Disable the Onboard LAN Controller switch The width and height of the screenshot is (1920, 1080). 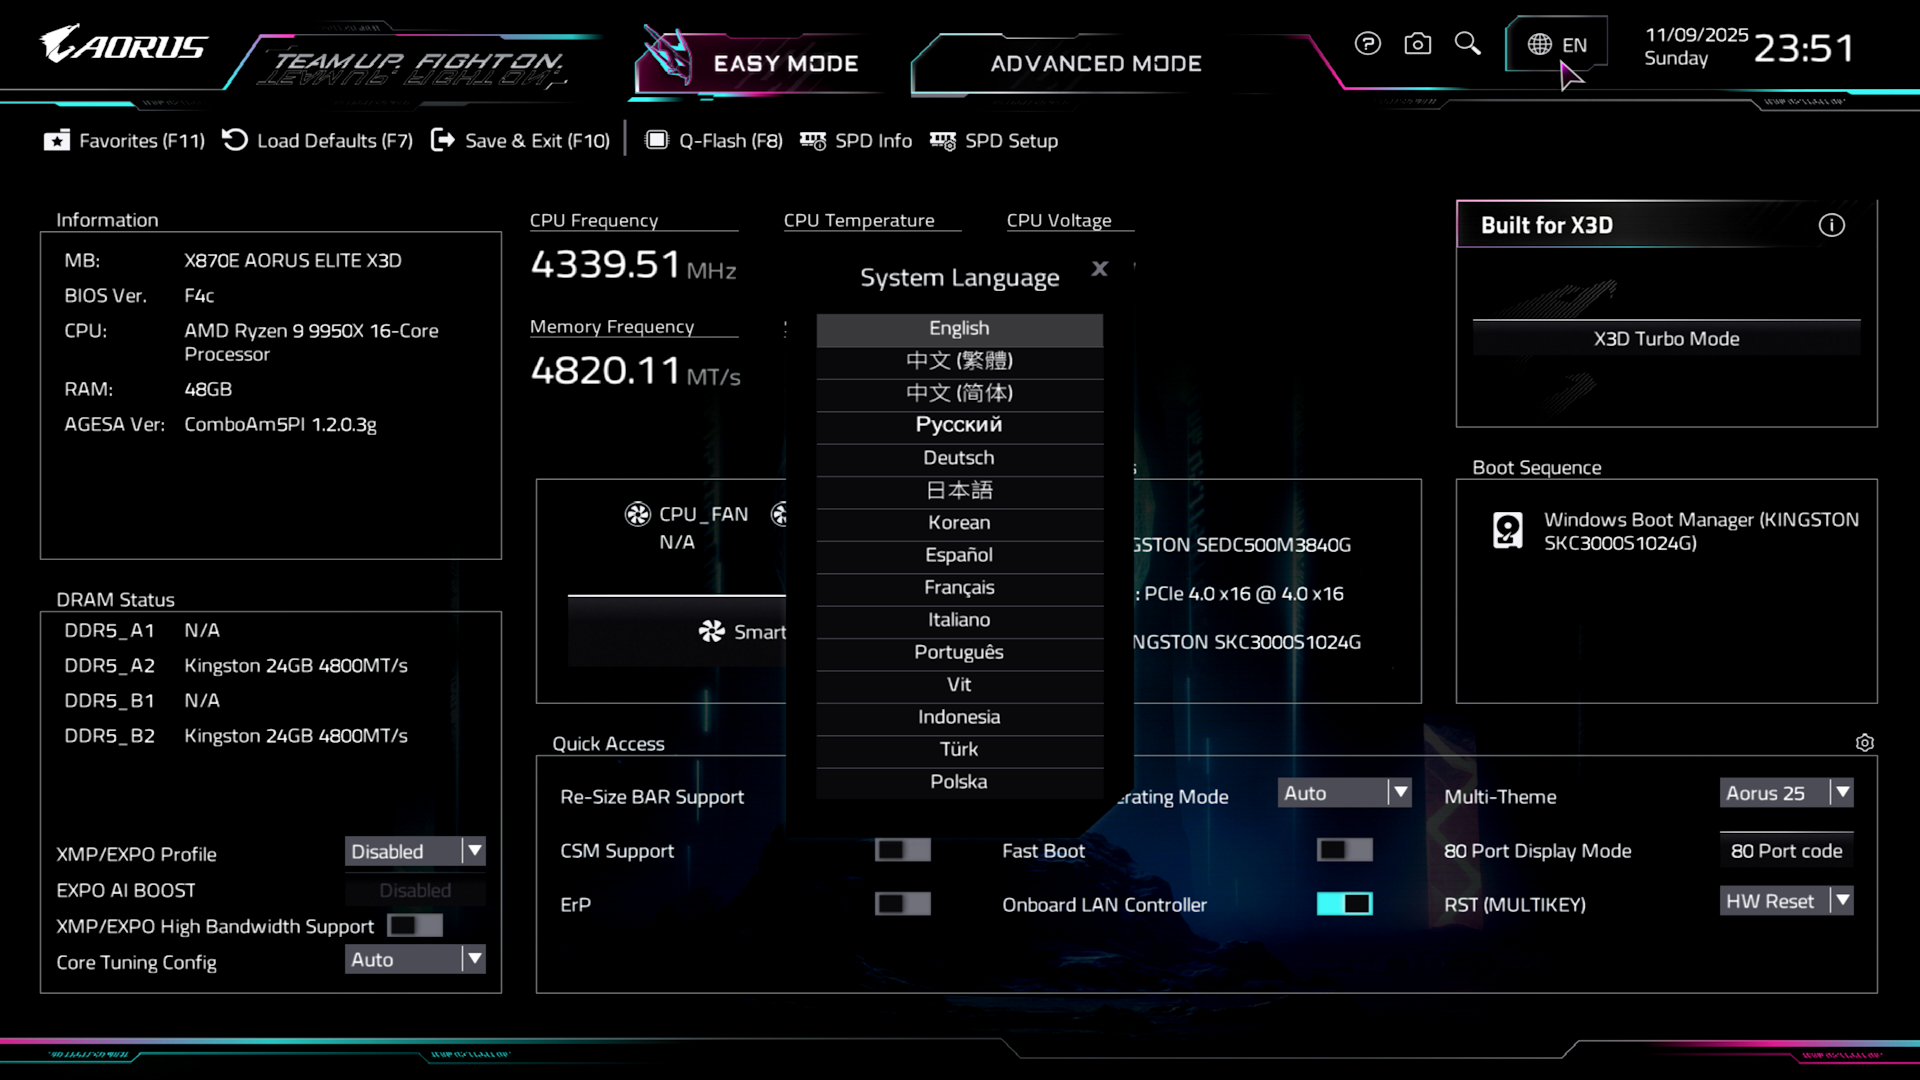pos(1344,905)
